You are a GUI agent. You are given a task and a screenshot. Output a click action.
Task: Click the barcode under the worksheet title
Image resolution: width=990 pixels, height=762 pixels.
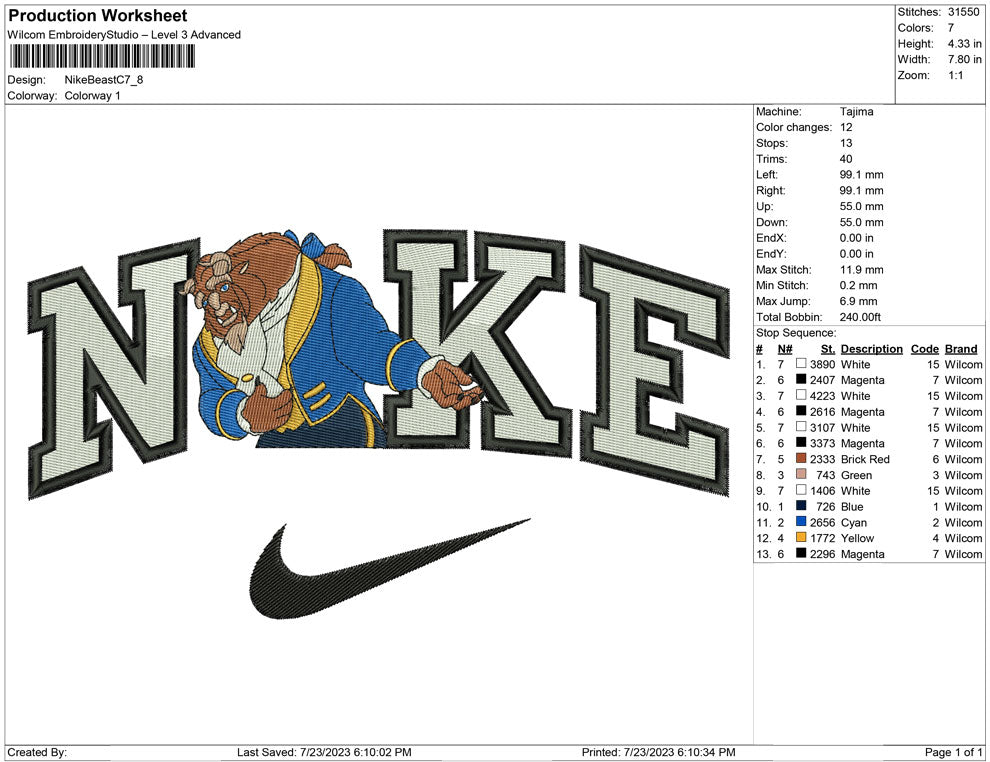click(101, 56)
